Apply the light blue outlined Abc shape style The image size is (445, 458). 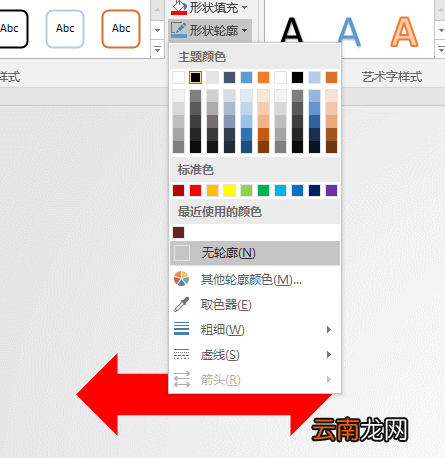tap(65, 29)
